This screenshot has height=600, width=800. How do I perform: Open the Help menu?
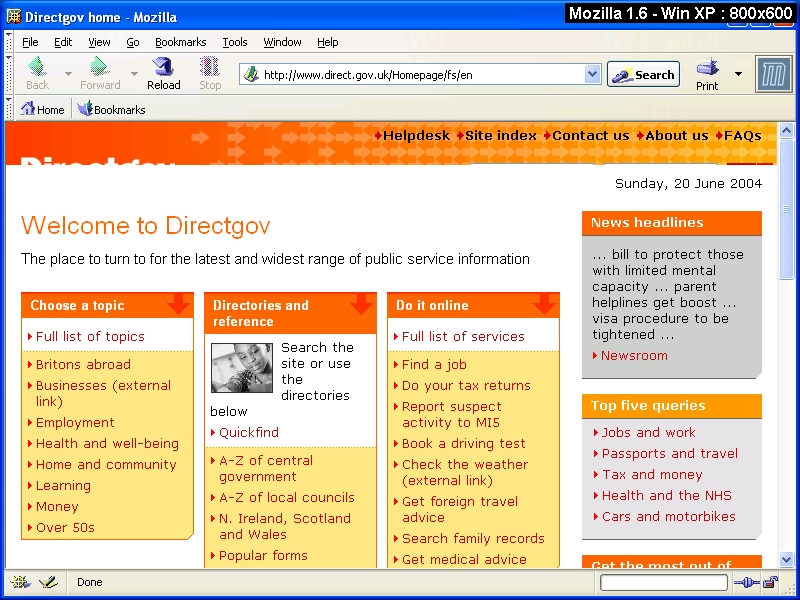pos(328,42)
